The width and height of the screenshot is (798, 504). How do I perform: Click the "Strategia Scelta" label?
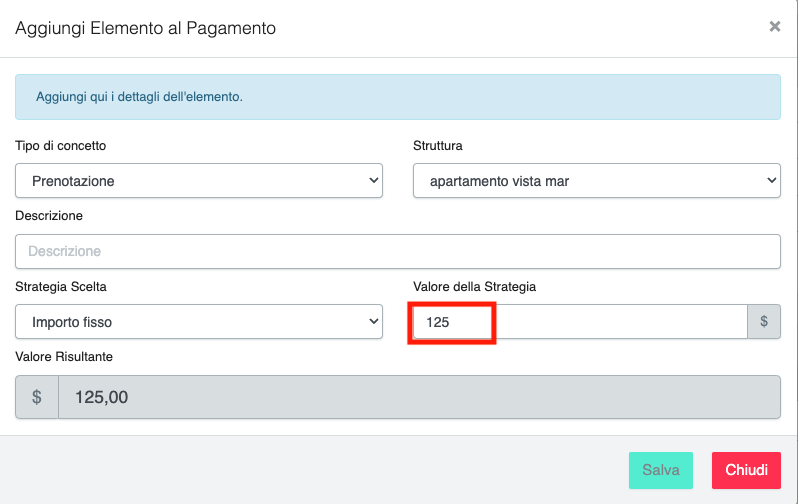pyautogui.click(x=61, y=287)
